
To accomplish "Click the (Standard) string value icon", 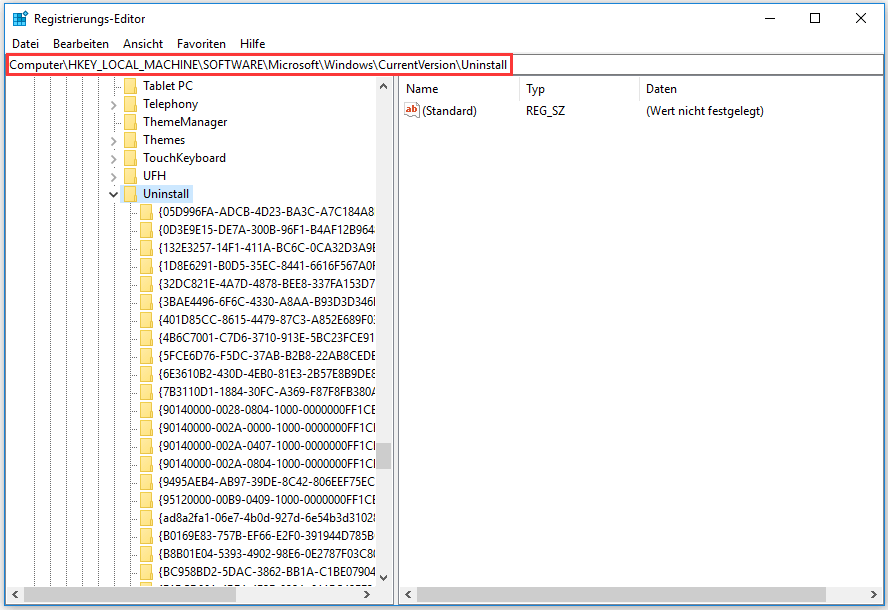I will (x=412, y=110).
